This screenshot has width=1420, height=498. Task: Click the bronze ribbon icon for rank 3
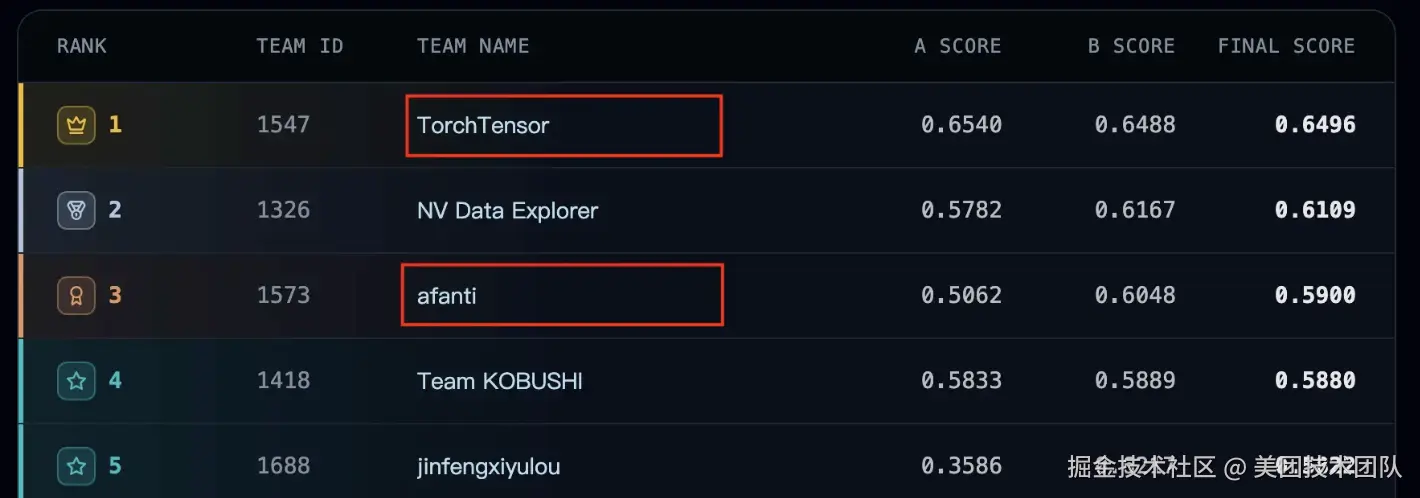point(76,295)
